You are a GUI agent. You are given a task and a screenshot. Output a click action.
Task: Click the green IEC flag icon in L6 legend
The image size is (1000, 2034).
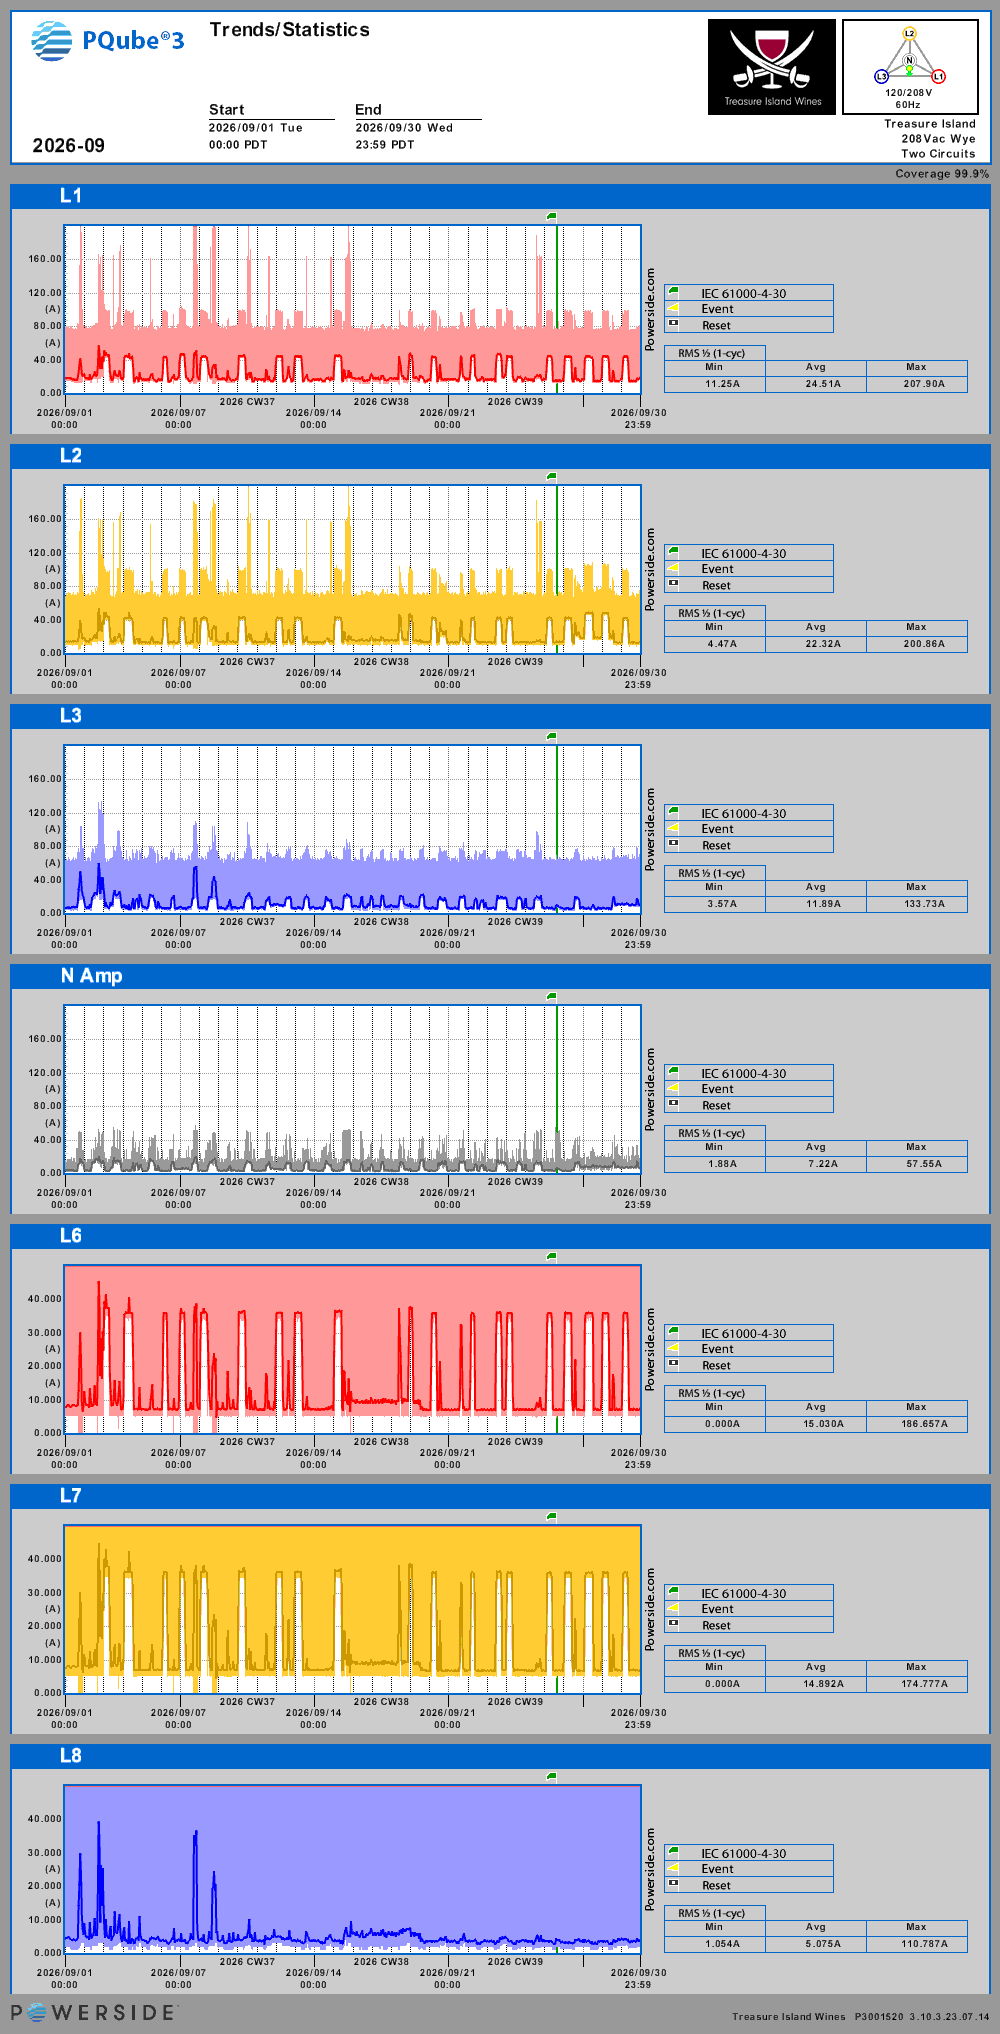coord(674,1333)
